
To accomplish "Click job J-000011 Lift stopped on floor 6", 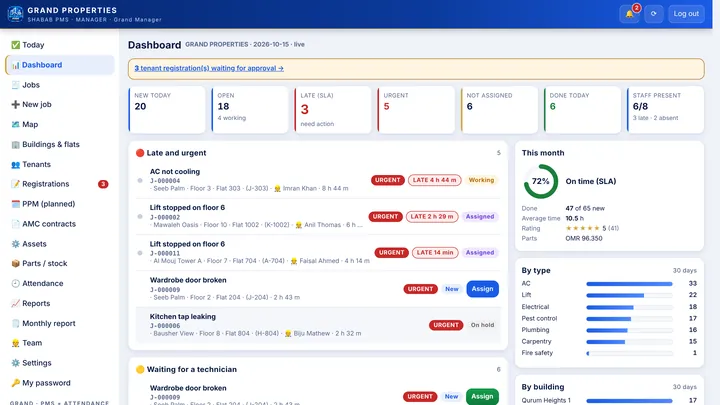I will pos(318,253).
